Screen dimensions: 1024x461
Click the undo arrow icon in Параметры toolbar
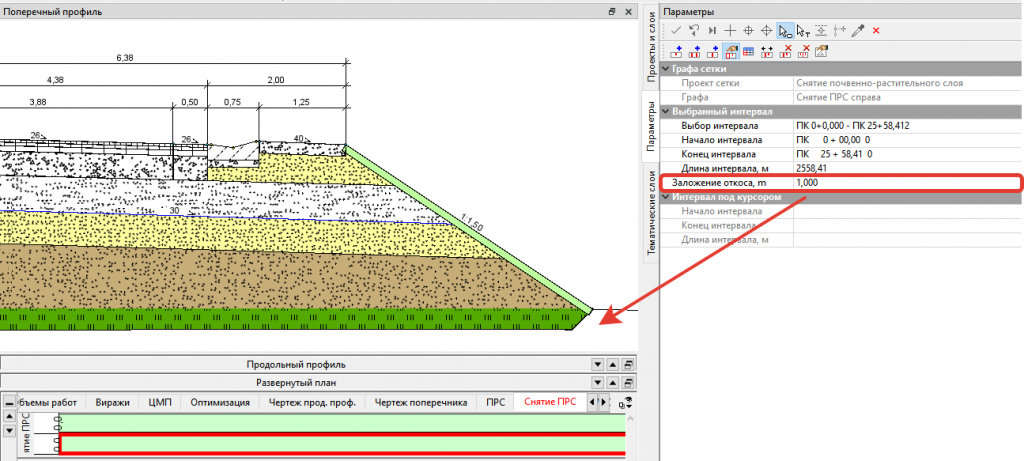point(694,30)
